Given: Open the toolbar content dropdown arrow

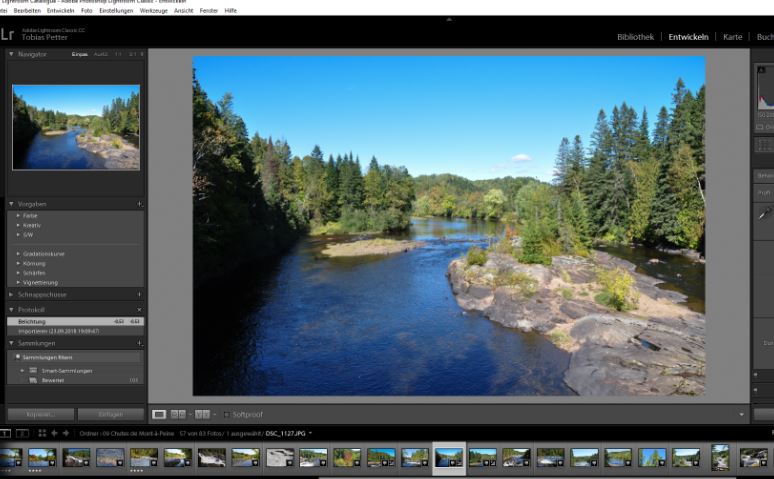Looking at the screenshot, I should [741, 414].
